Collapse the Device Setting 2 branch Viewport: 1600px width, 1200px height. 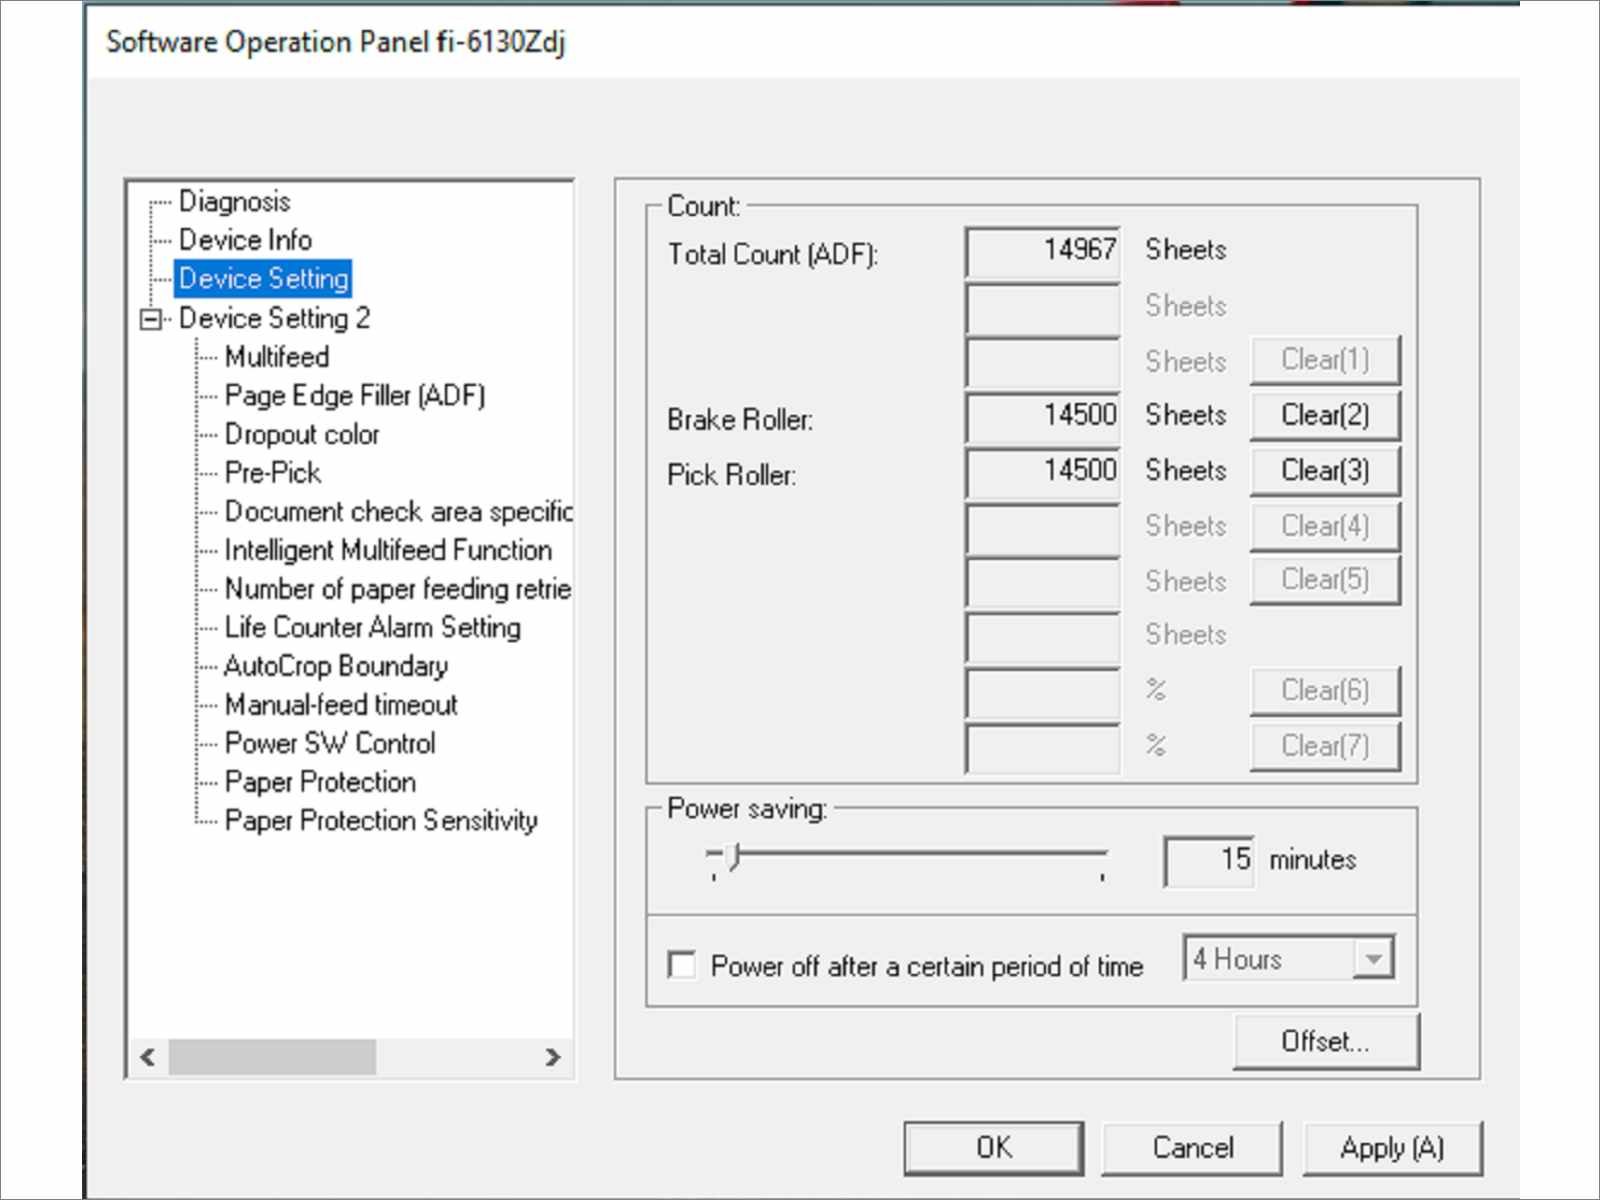point(151,319)
